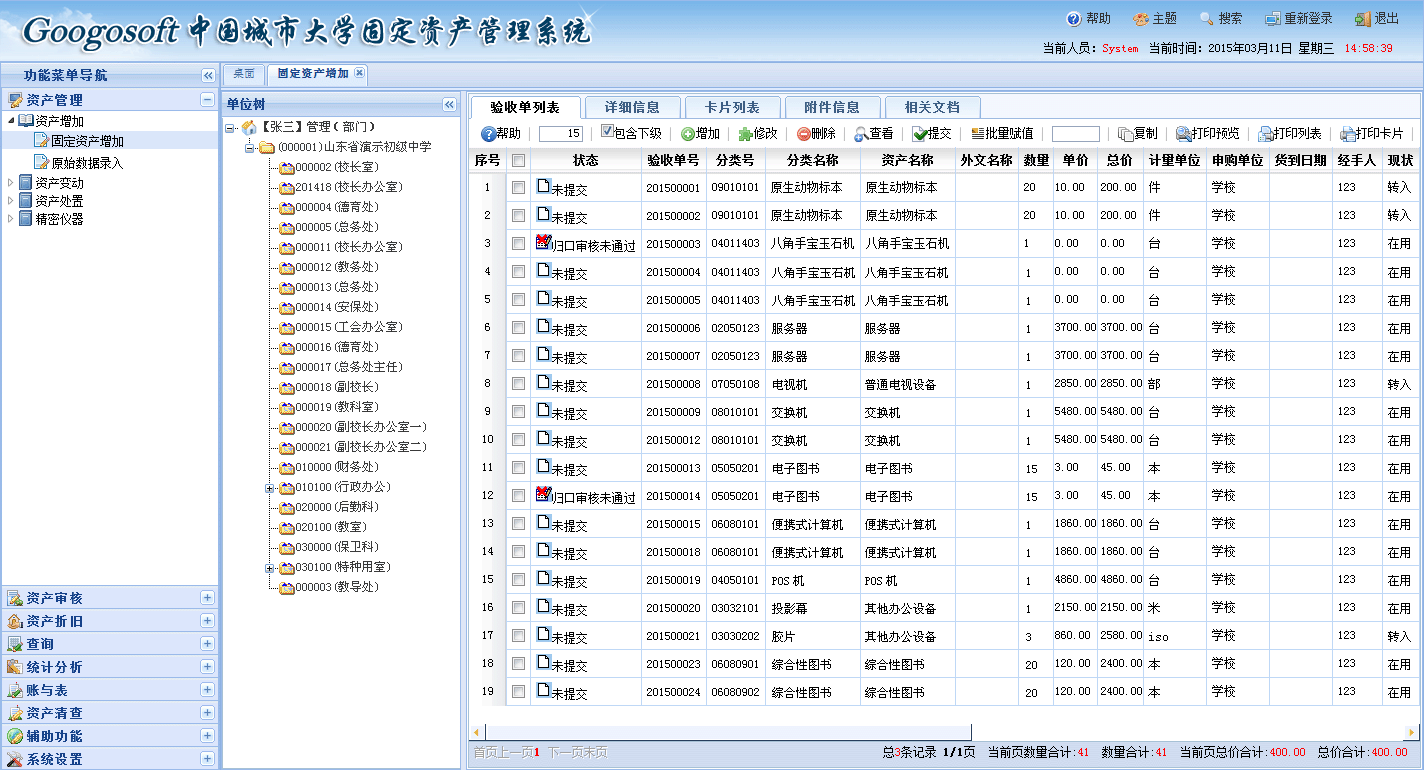Expand the 资产审核 accordion section
The image size is (1424, 770).
click(208, 598)
